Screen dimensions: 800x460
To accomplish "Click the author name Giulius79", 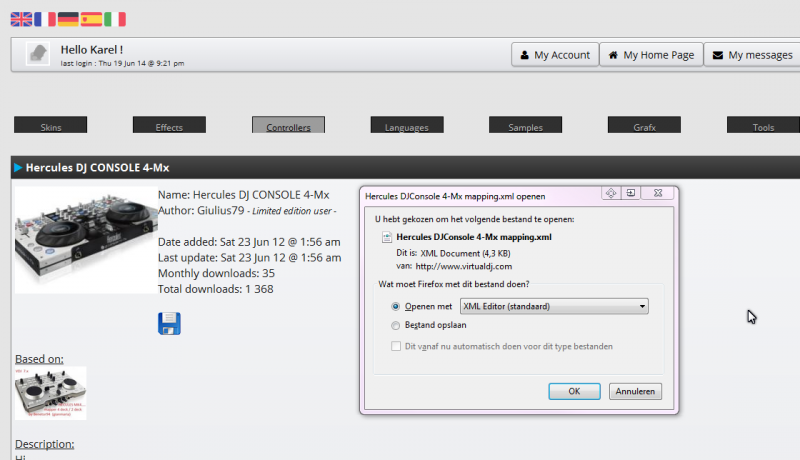I will pyautogui.click(x=221, y=211).
